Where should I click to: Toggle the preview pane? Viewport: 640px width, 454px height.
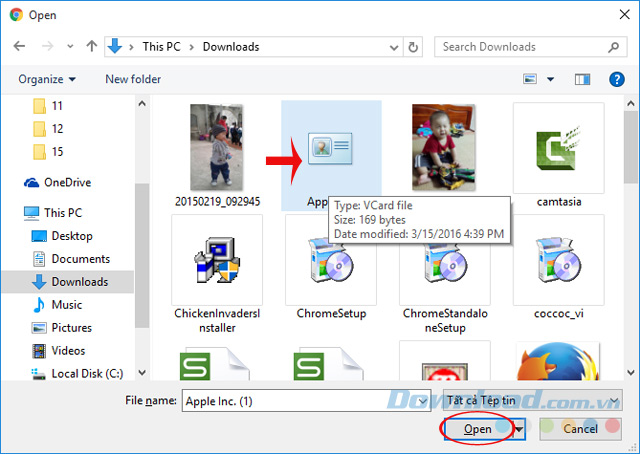point(582,79)
